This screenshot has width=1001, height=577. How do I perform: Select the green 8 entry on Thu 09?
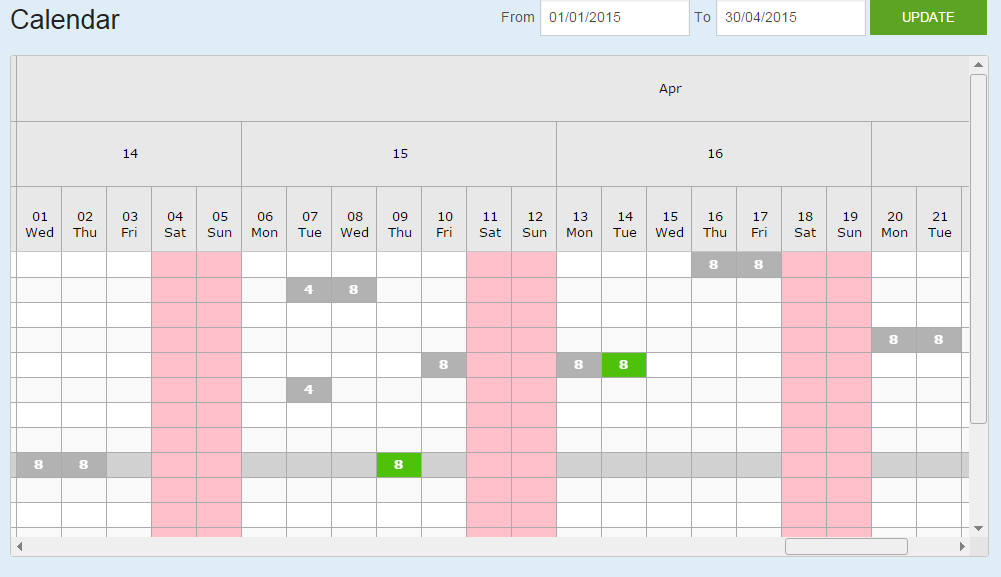[399, 465]
